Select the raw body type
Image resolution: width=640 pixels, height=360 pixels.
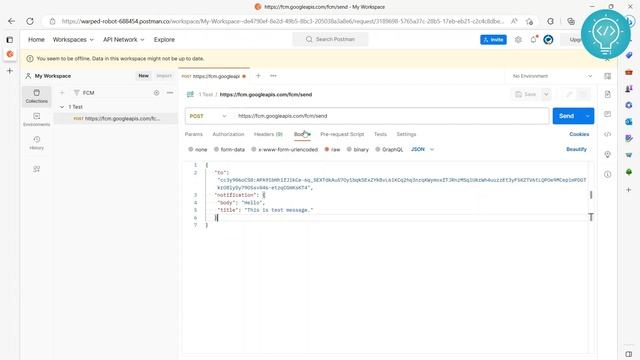(x=332, y=149)
